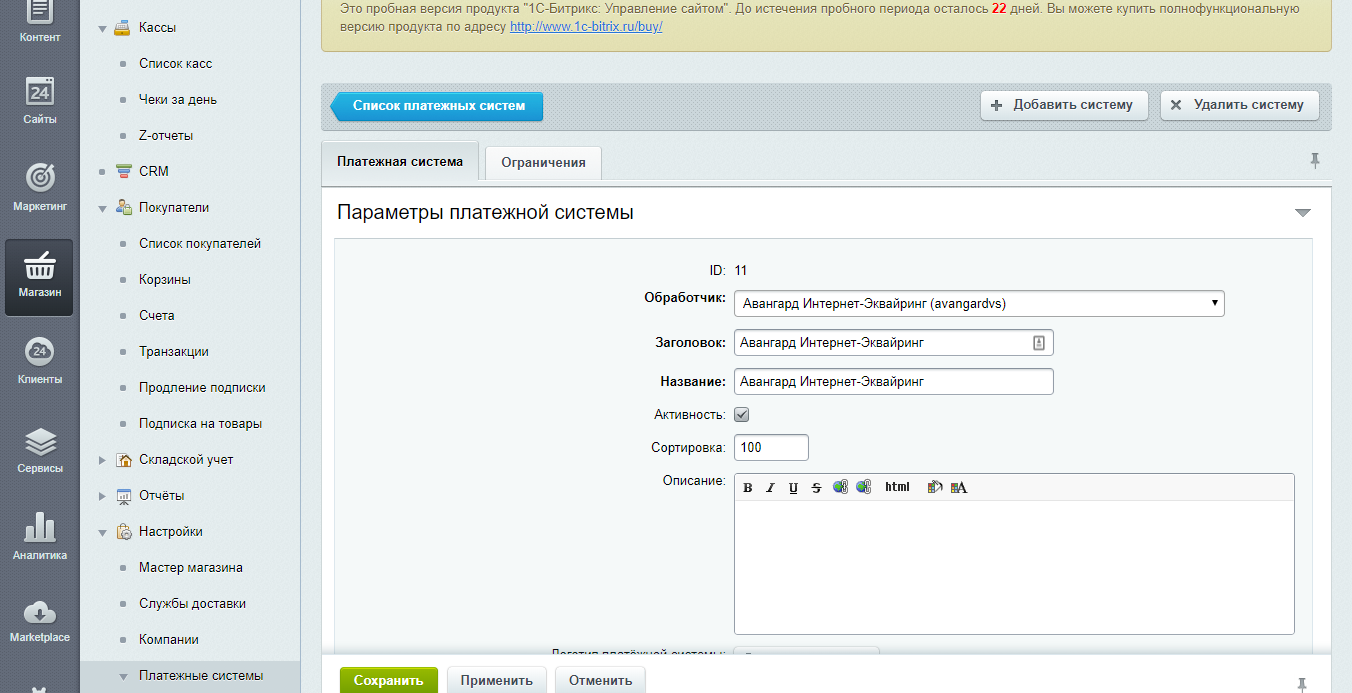Collapse the Покупатели tree node

pyautogui.click(x=102, y=208)
